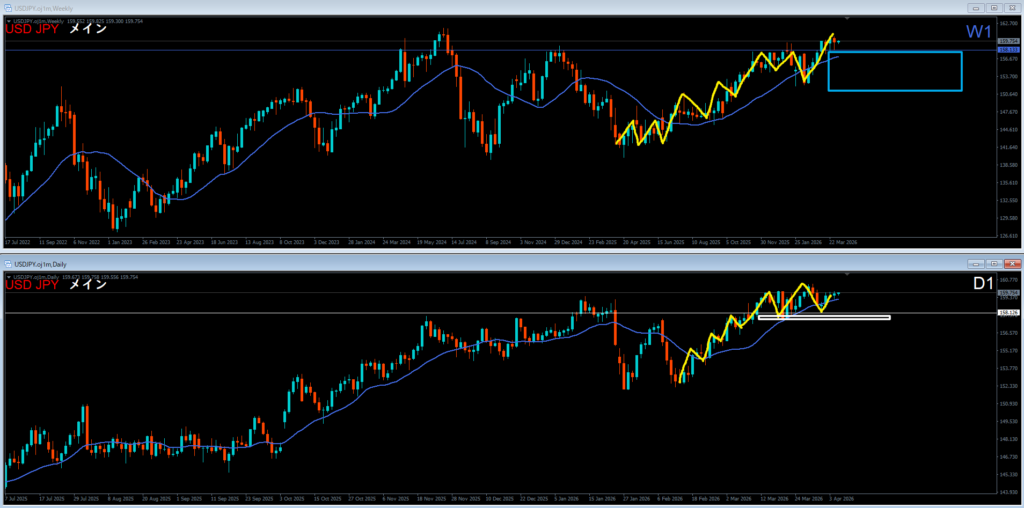Click the blue 158.133 price label on weekly chart
This screenshot has height=508, width=1024.
pos(1008,49)
